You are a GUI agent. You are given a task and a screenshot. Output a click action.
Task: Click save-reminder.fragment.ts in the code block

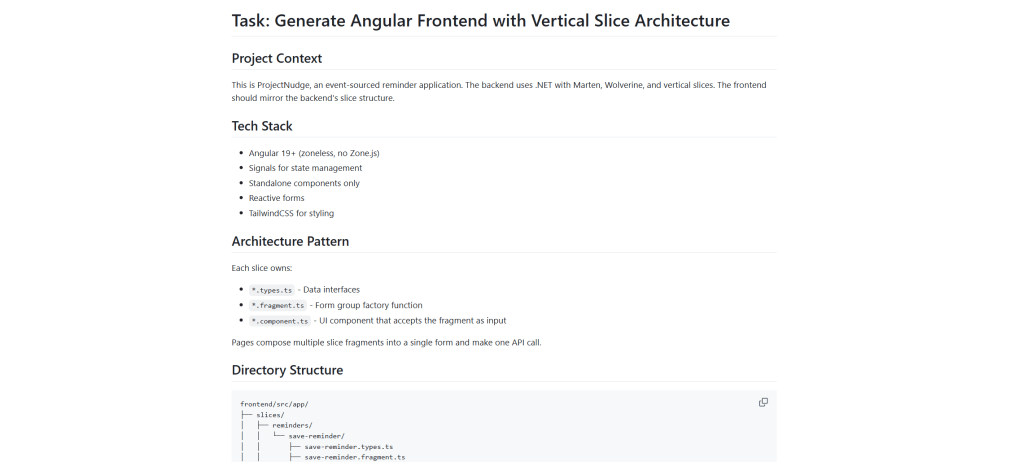355,457
